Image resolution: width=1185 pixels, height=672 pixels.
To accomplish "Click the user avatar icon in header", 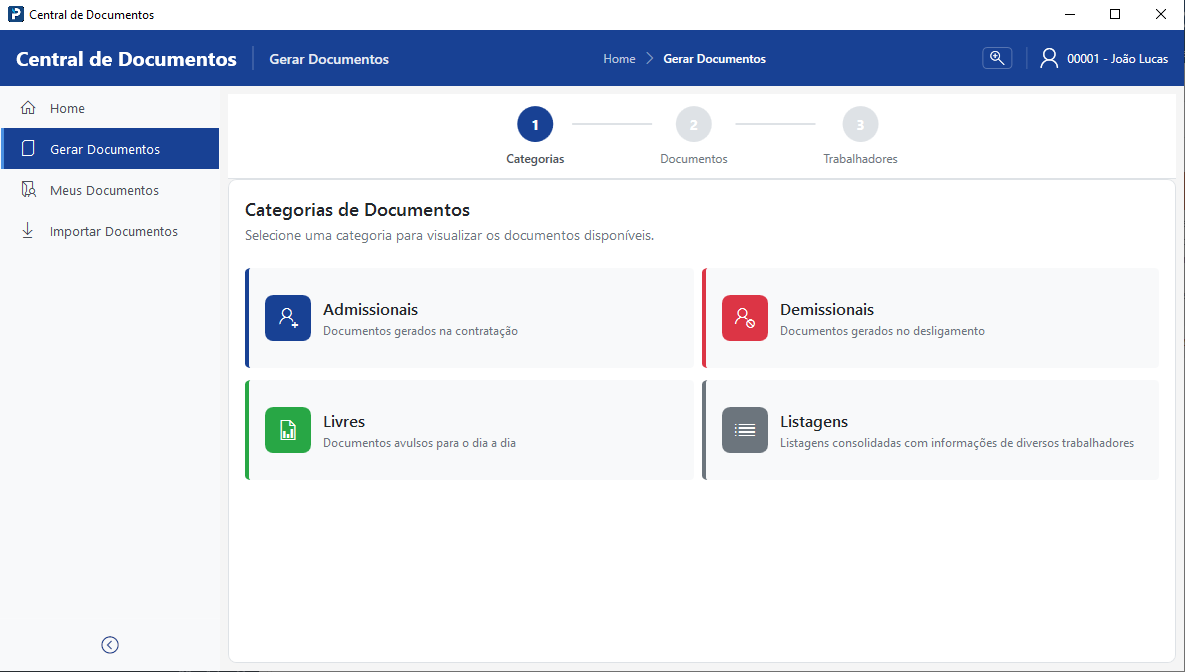I will (x=1048, y=58).
